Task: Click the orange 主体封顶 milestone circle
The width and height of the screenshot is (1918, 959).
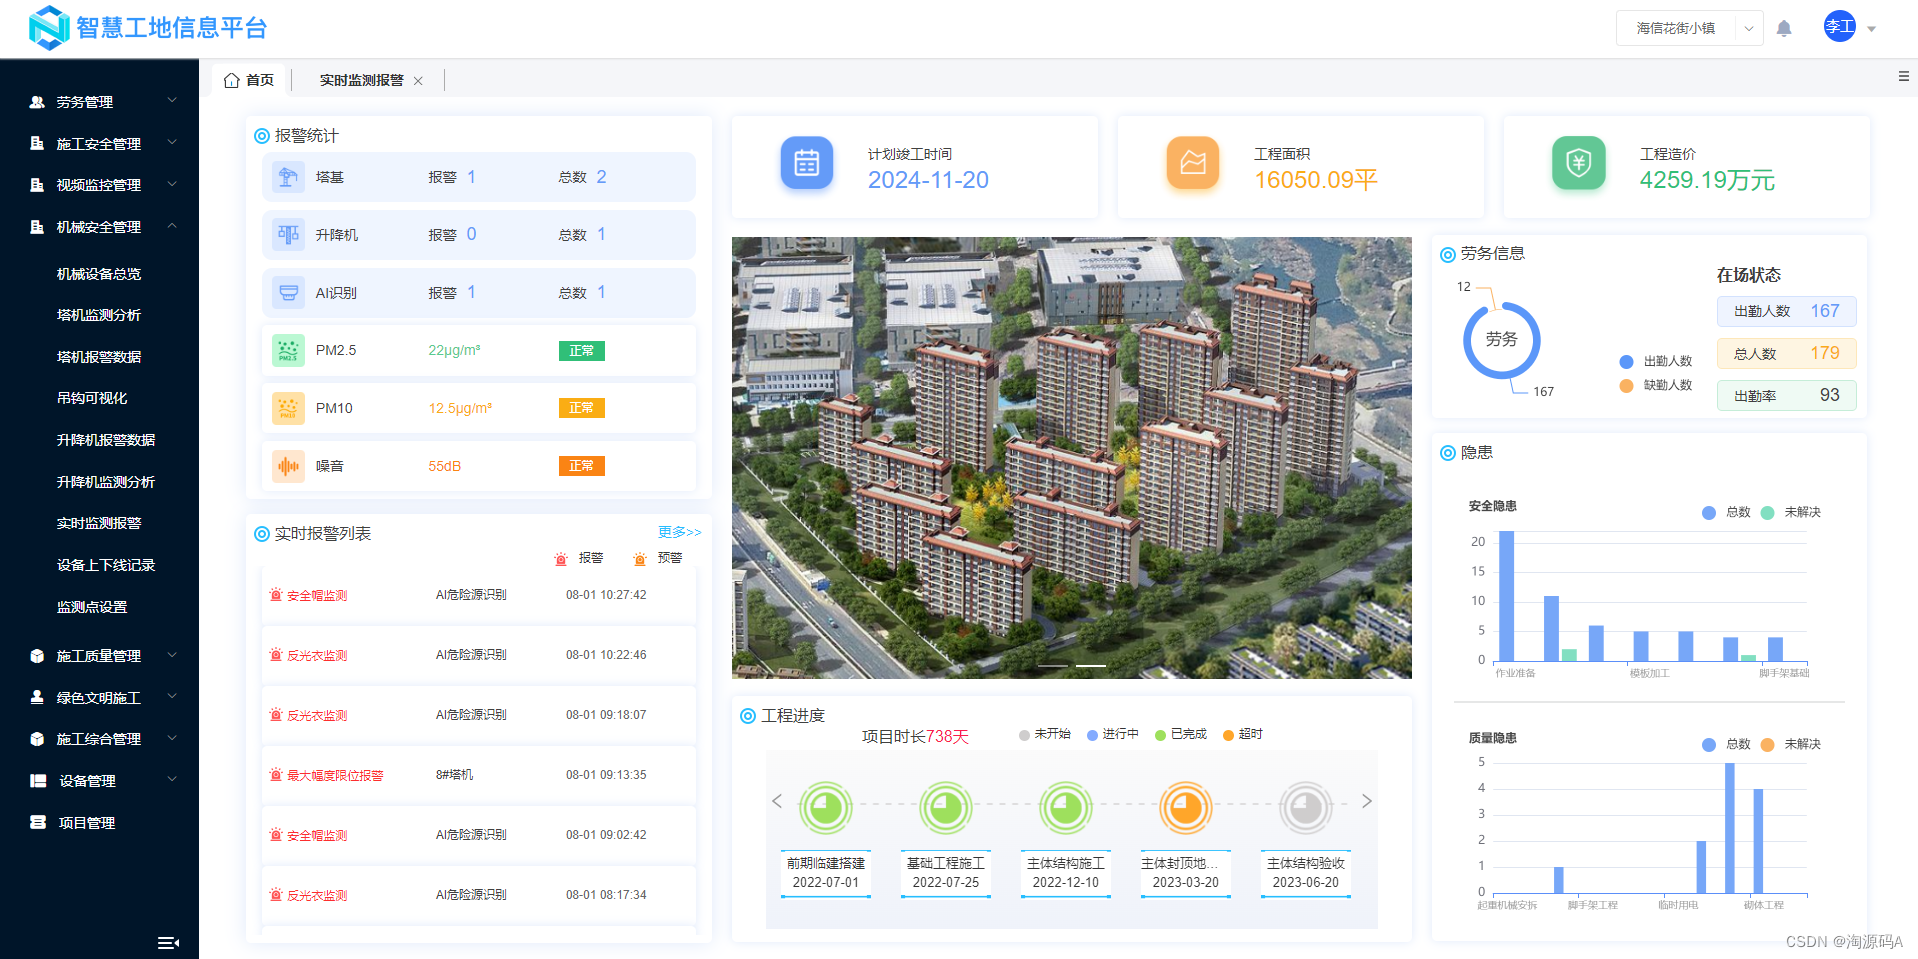Action: point(1186,807)
